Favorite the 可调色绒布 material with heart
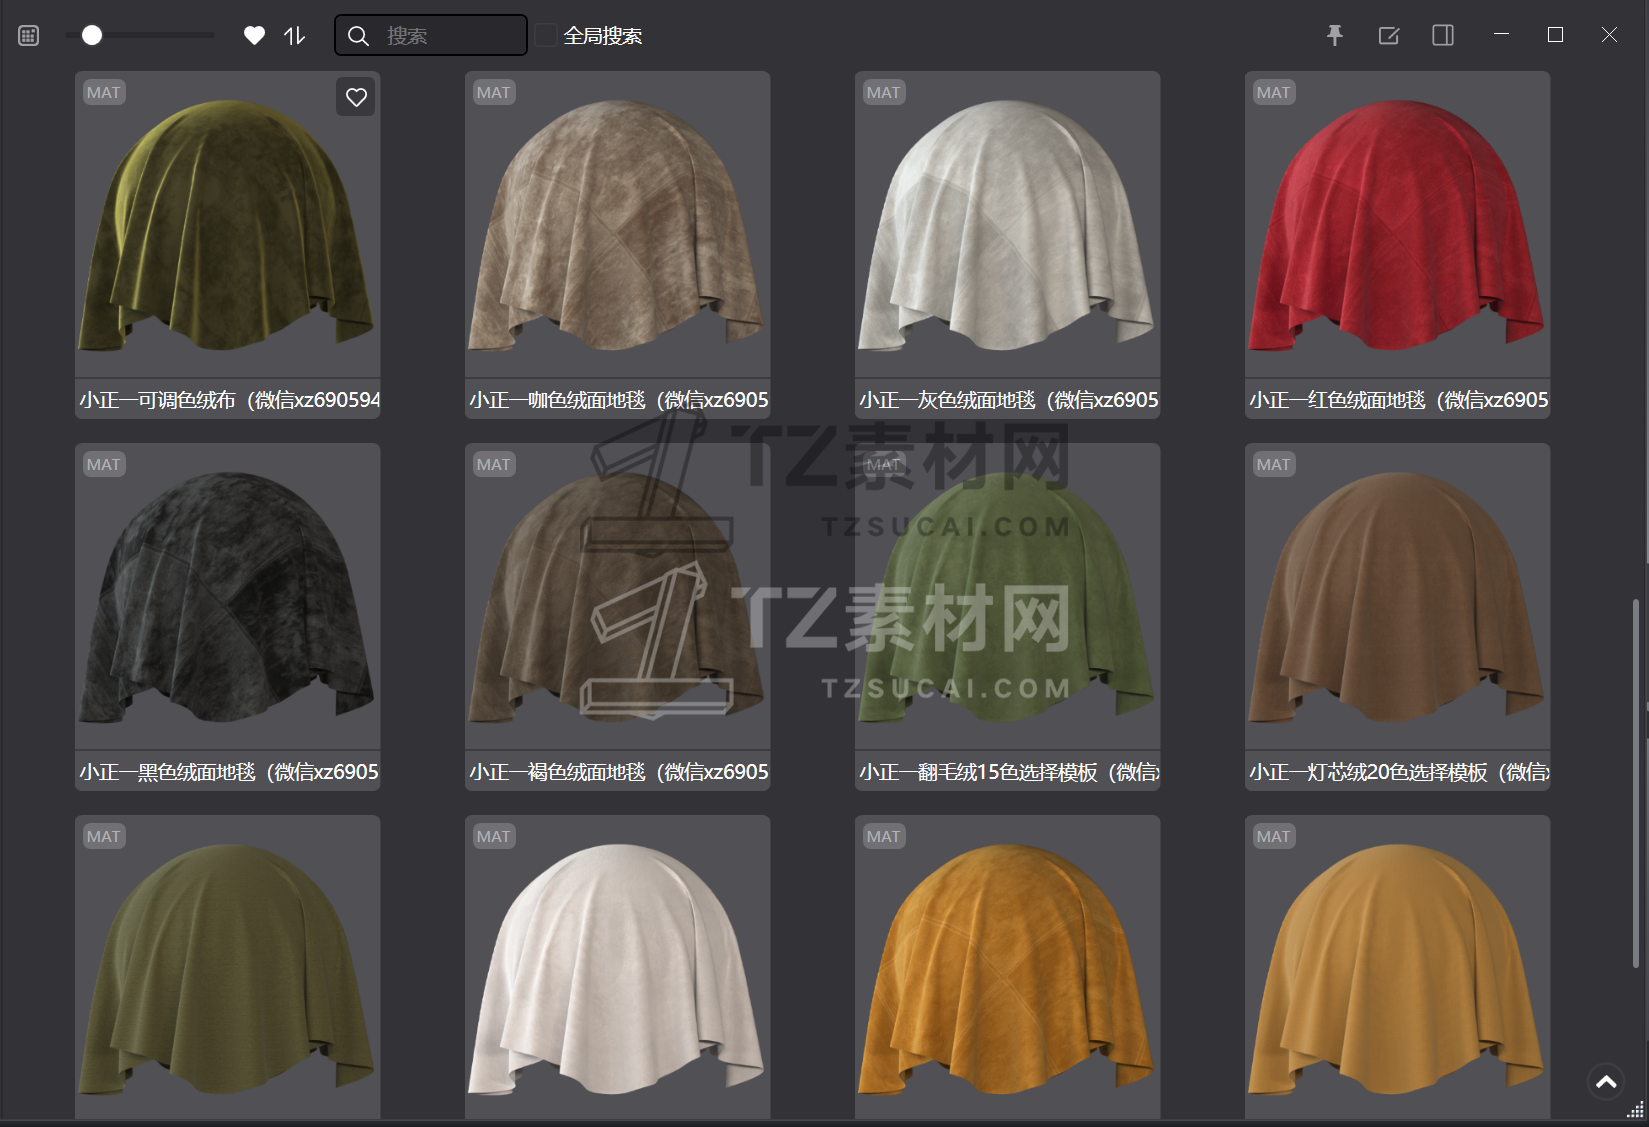1649x1127 pixels. (x=356, y=97)
